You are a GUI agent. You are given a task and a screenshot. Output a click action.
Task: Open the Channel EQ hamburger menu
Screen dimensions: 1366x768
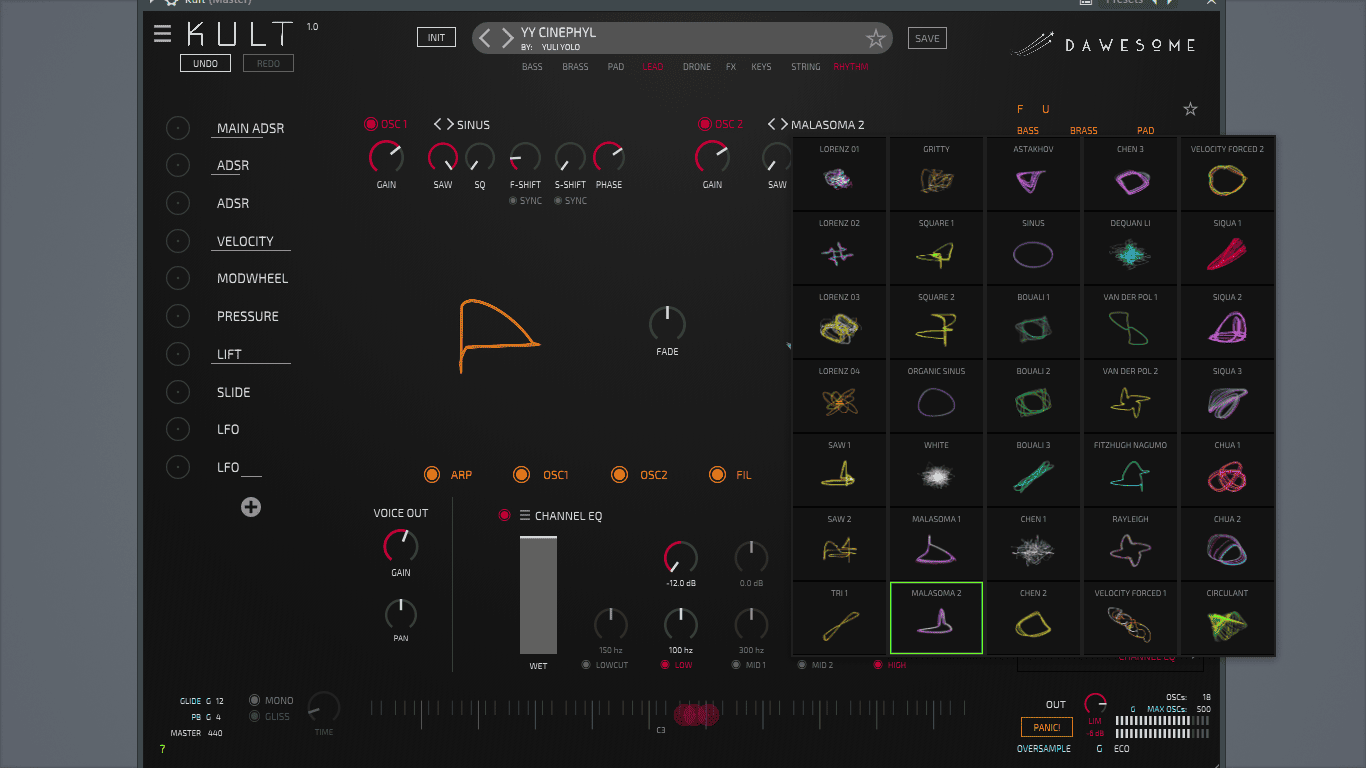(524, 516)
